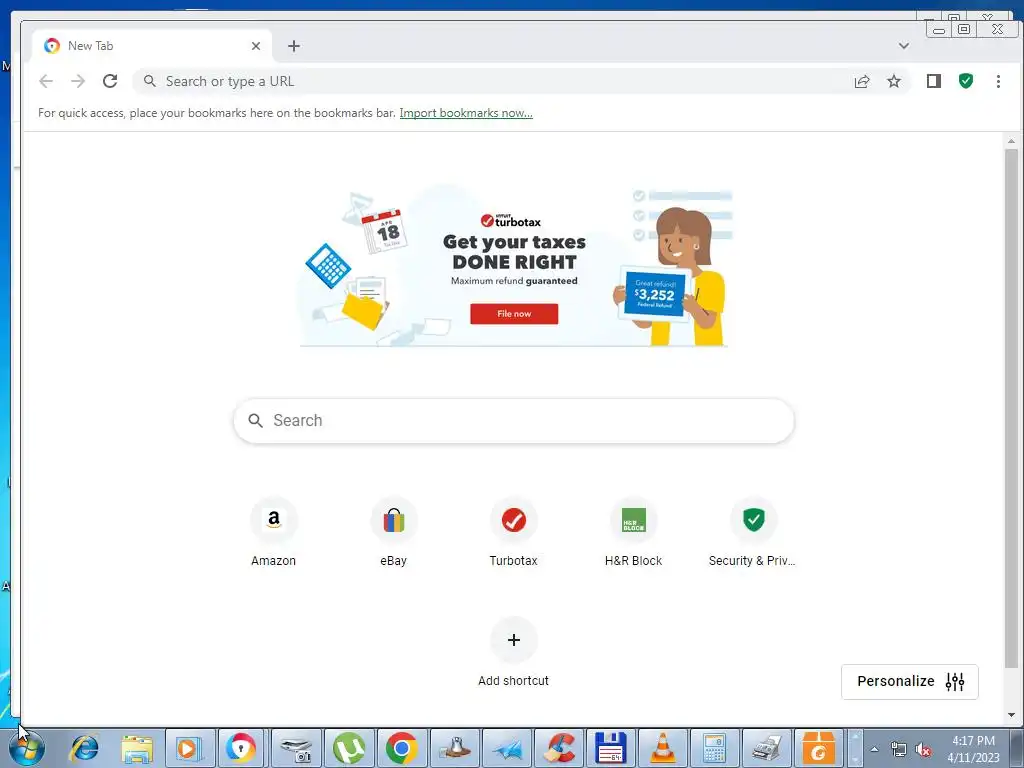This screenshot has height=768, width=1024.
Task: Open the blue floppy disk app in taskbar
Action: [611, 748]
